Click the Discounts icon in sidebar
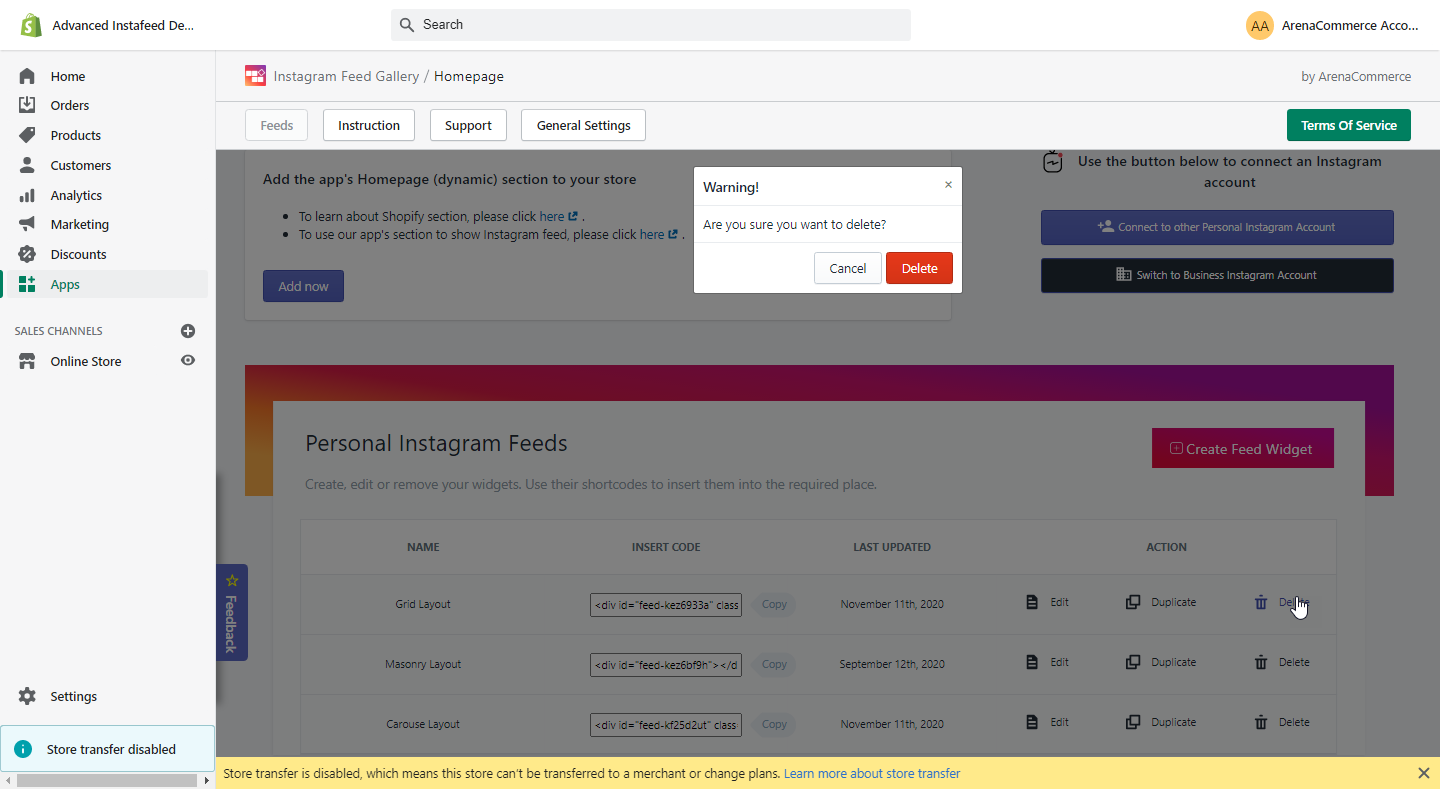Viewport: 1440px width, 789px height. pyautogui.click(x=27, y=254)
